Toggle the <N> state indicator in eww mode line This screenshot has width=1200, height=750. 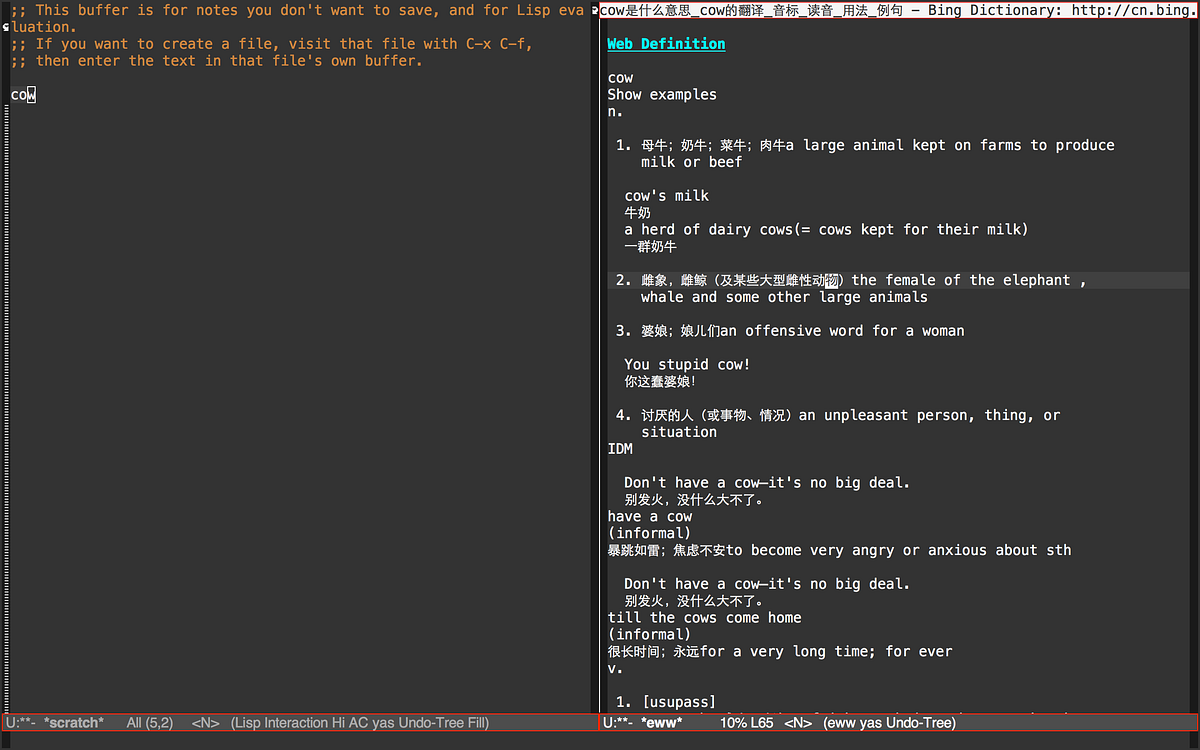[798, 722]
